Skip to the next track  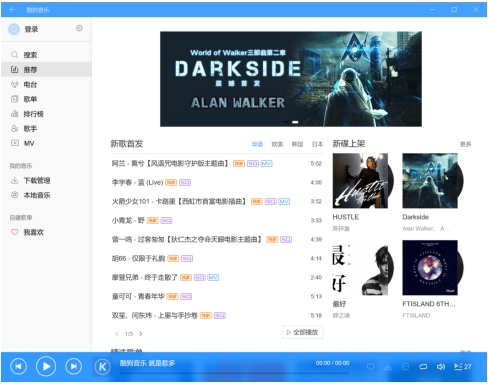pos(74,367)
